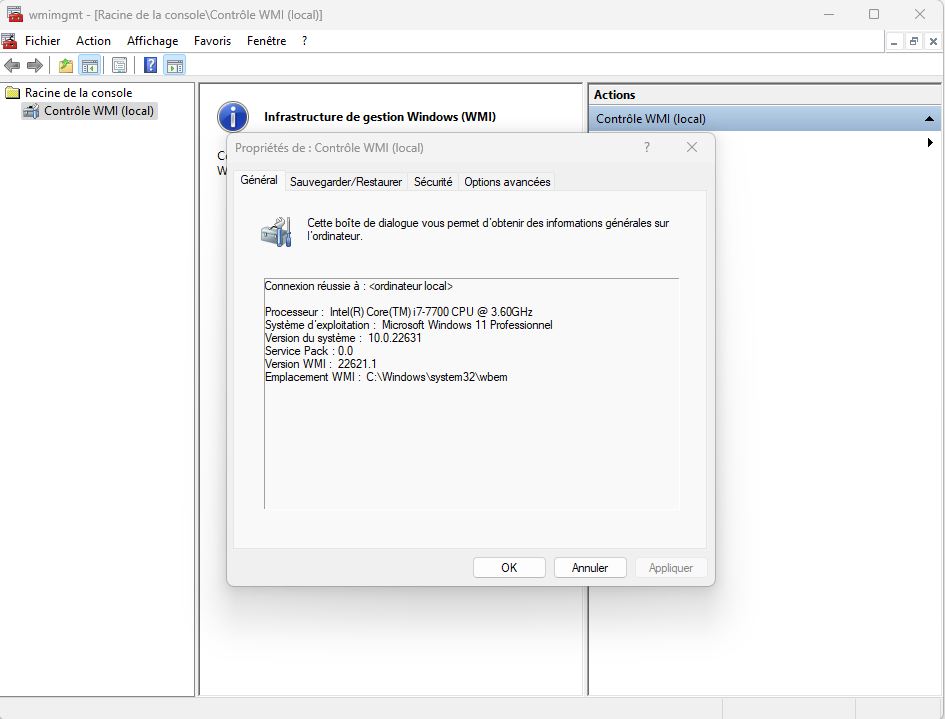This screenshot has width=945, height=719.
Task: Click the Export list toolbar icon
Action: pyautogui.click(x=119, y=65)
